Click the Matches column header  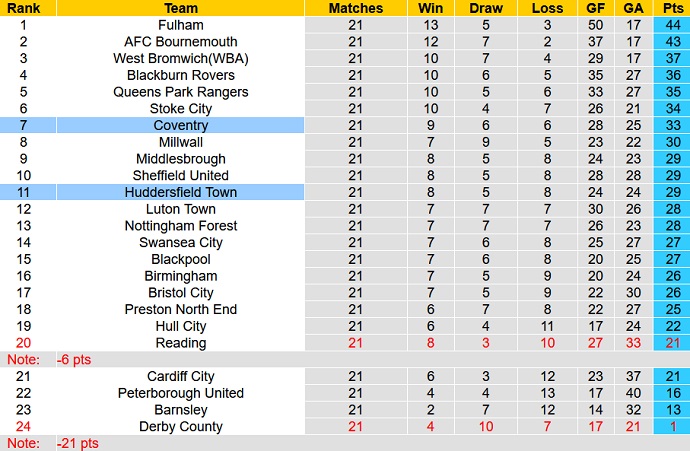(355, 8)
